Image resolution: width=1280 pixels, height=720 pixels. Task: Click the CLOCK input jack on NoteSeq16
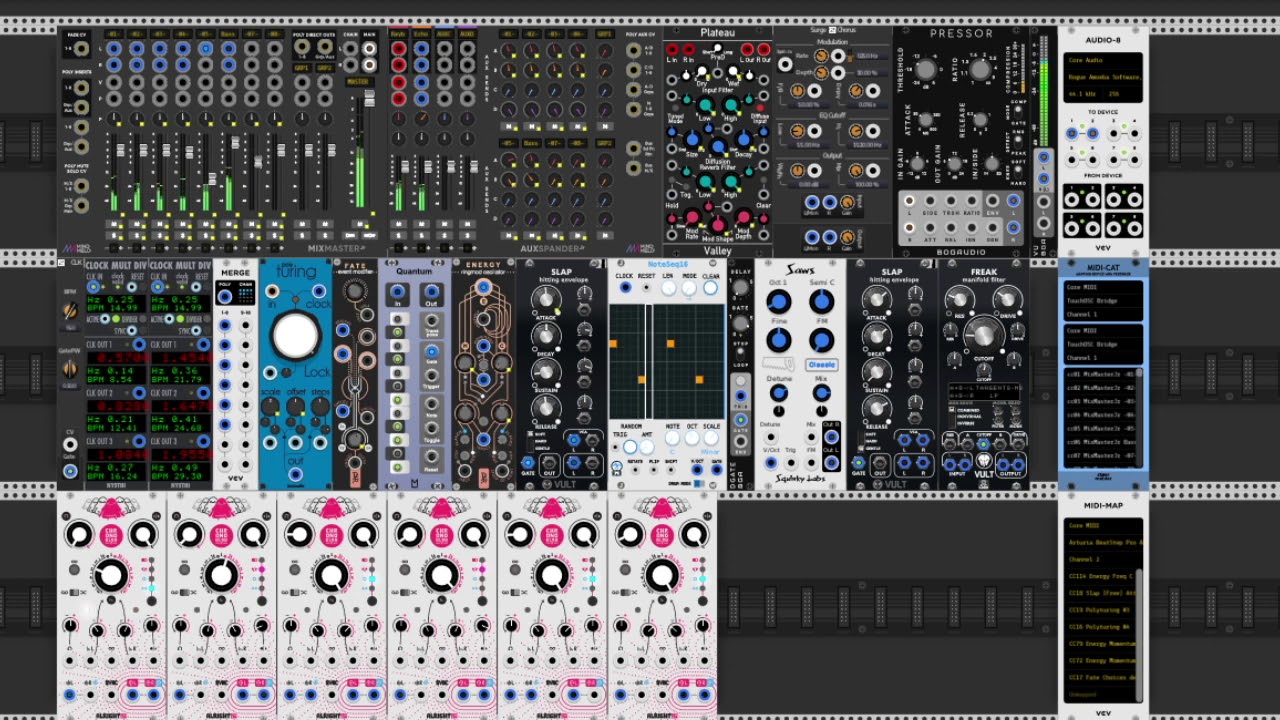tap(625, 288)
